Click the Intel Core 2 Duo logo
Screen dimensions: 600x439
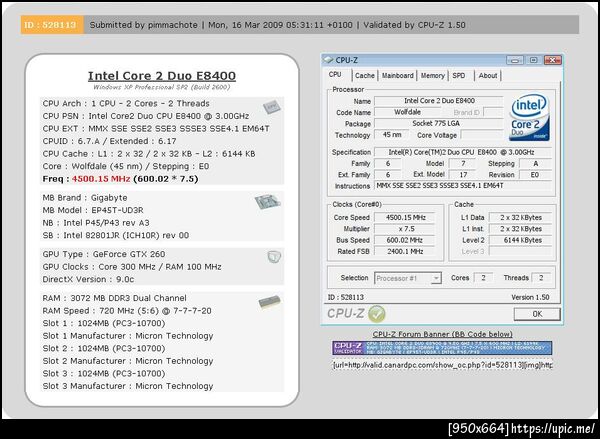click(530, 118)
